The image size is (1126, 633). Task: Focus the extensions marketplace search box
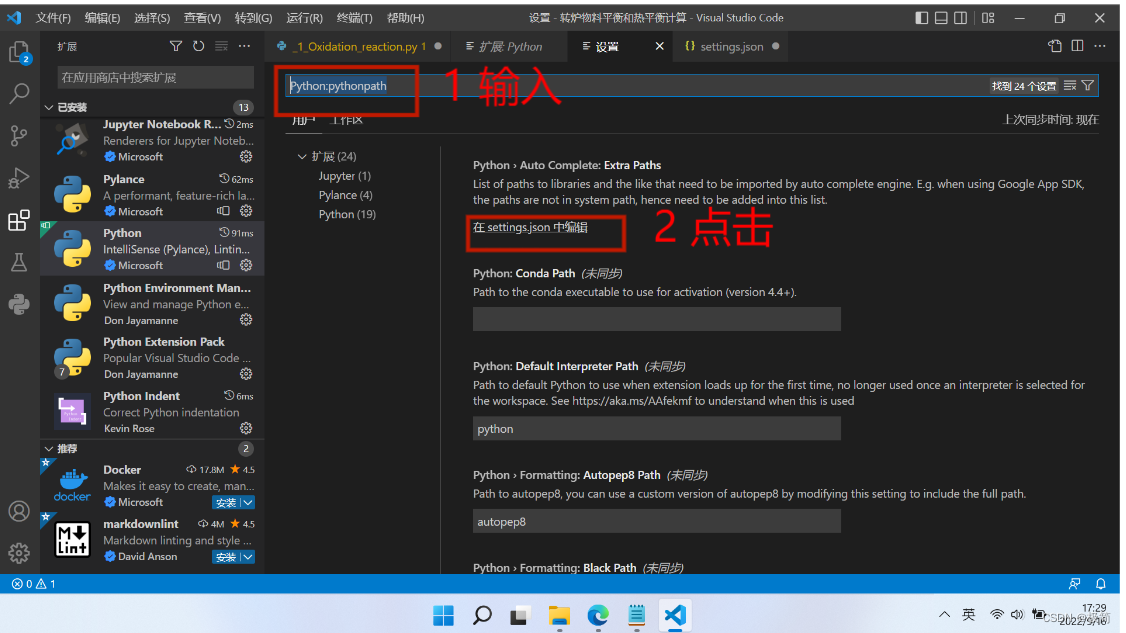[155, 77]
